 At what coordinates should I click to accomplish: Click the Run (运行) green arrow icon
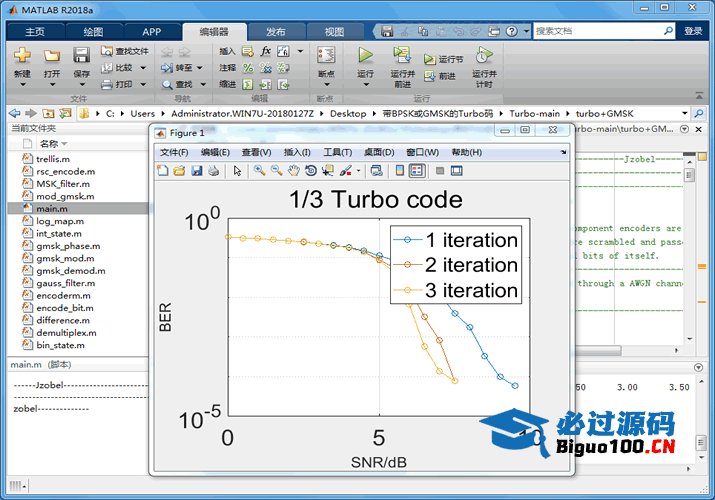365,56
